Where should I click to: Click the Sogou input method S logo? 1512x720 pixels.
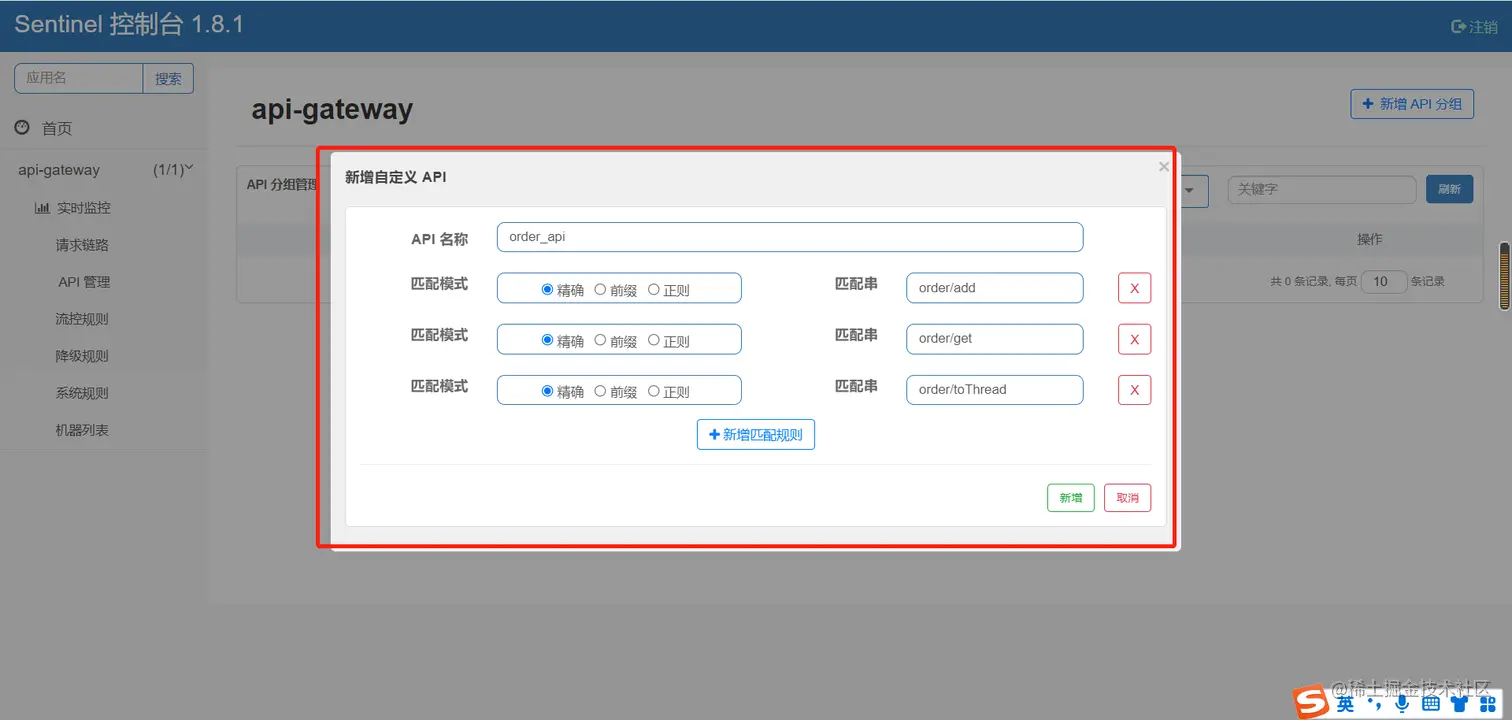click(1312, 704)
